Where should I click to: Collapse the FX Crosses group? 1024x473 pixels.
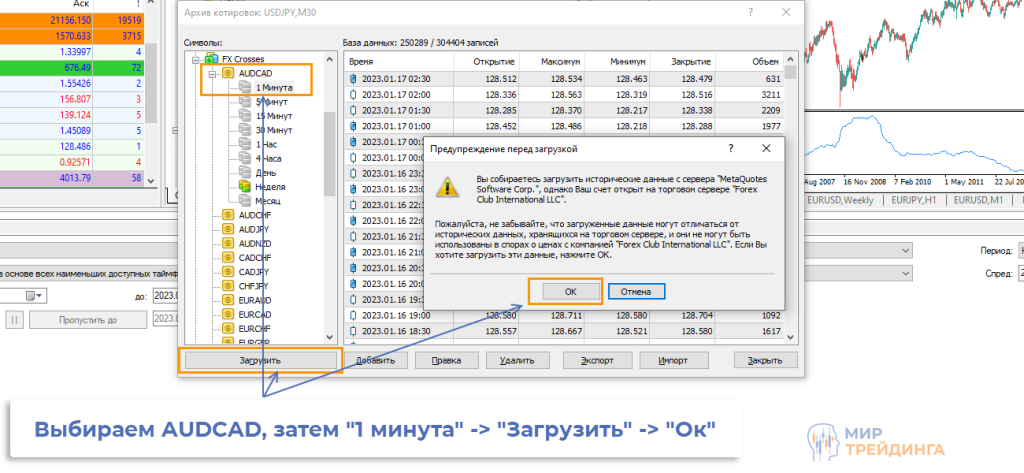click(198, 59)
